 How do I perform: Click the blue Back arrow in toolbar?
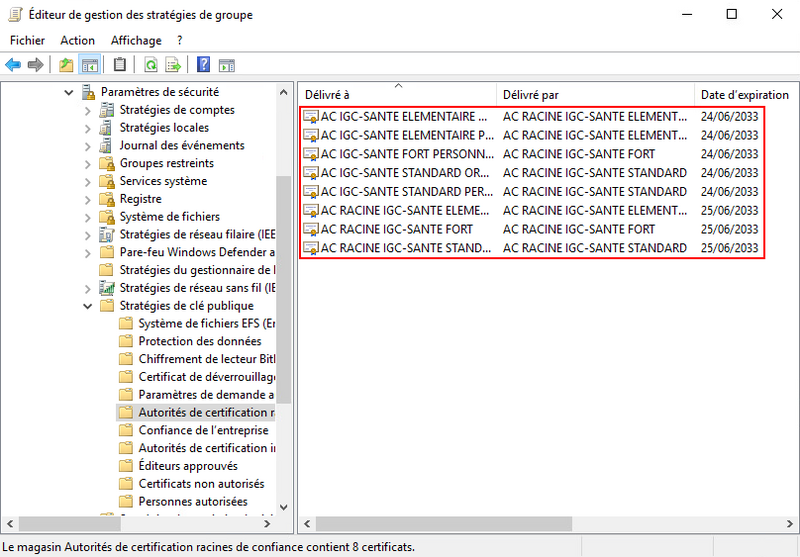coord(13,65)
